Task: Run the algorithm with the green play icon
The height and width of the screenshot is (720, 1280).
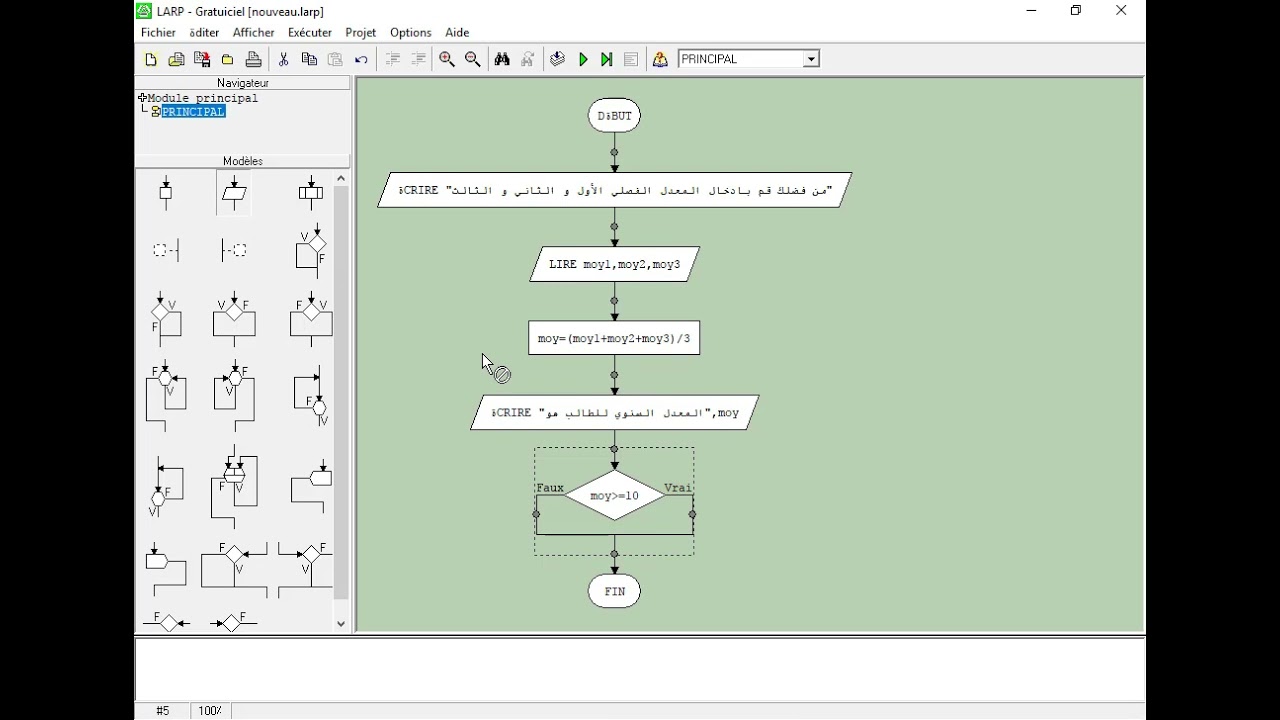Action: pyautogui.click(x=583, y=59)
